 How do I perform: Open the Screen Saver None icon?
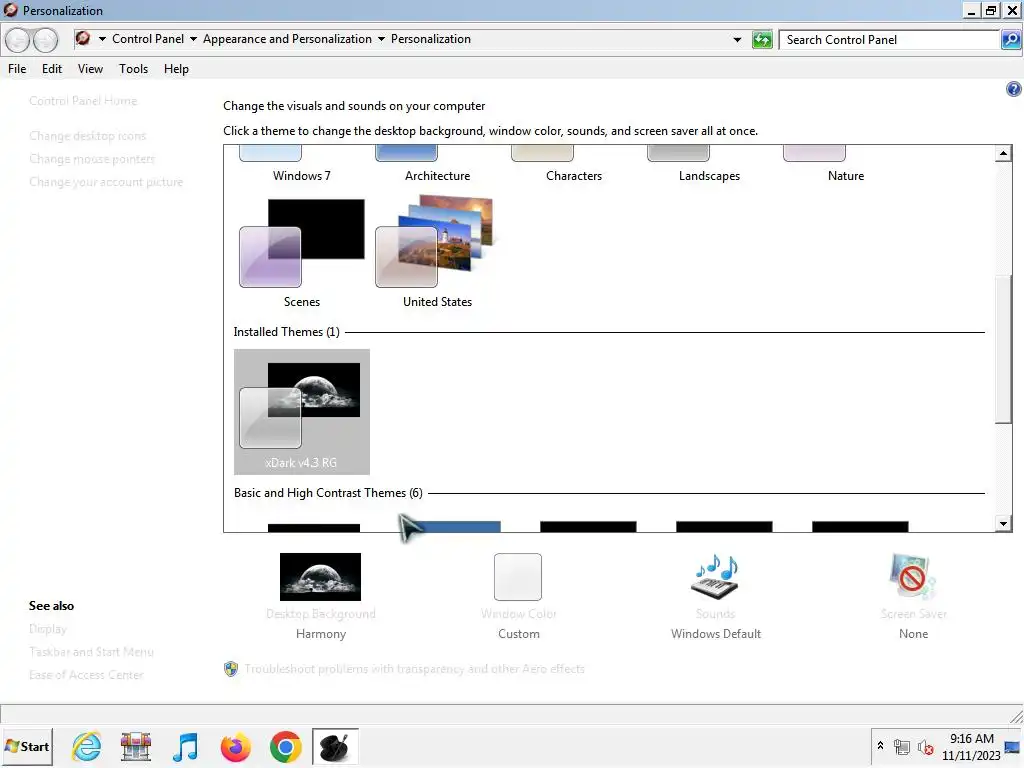(912, 577)
